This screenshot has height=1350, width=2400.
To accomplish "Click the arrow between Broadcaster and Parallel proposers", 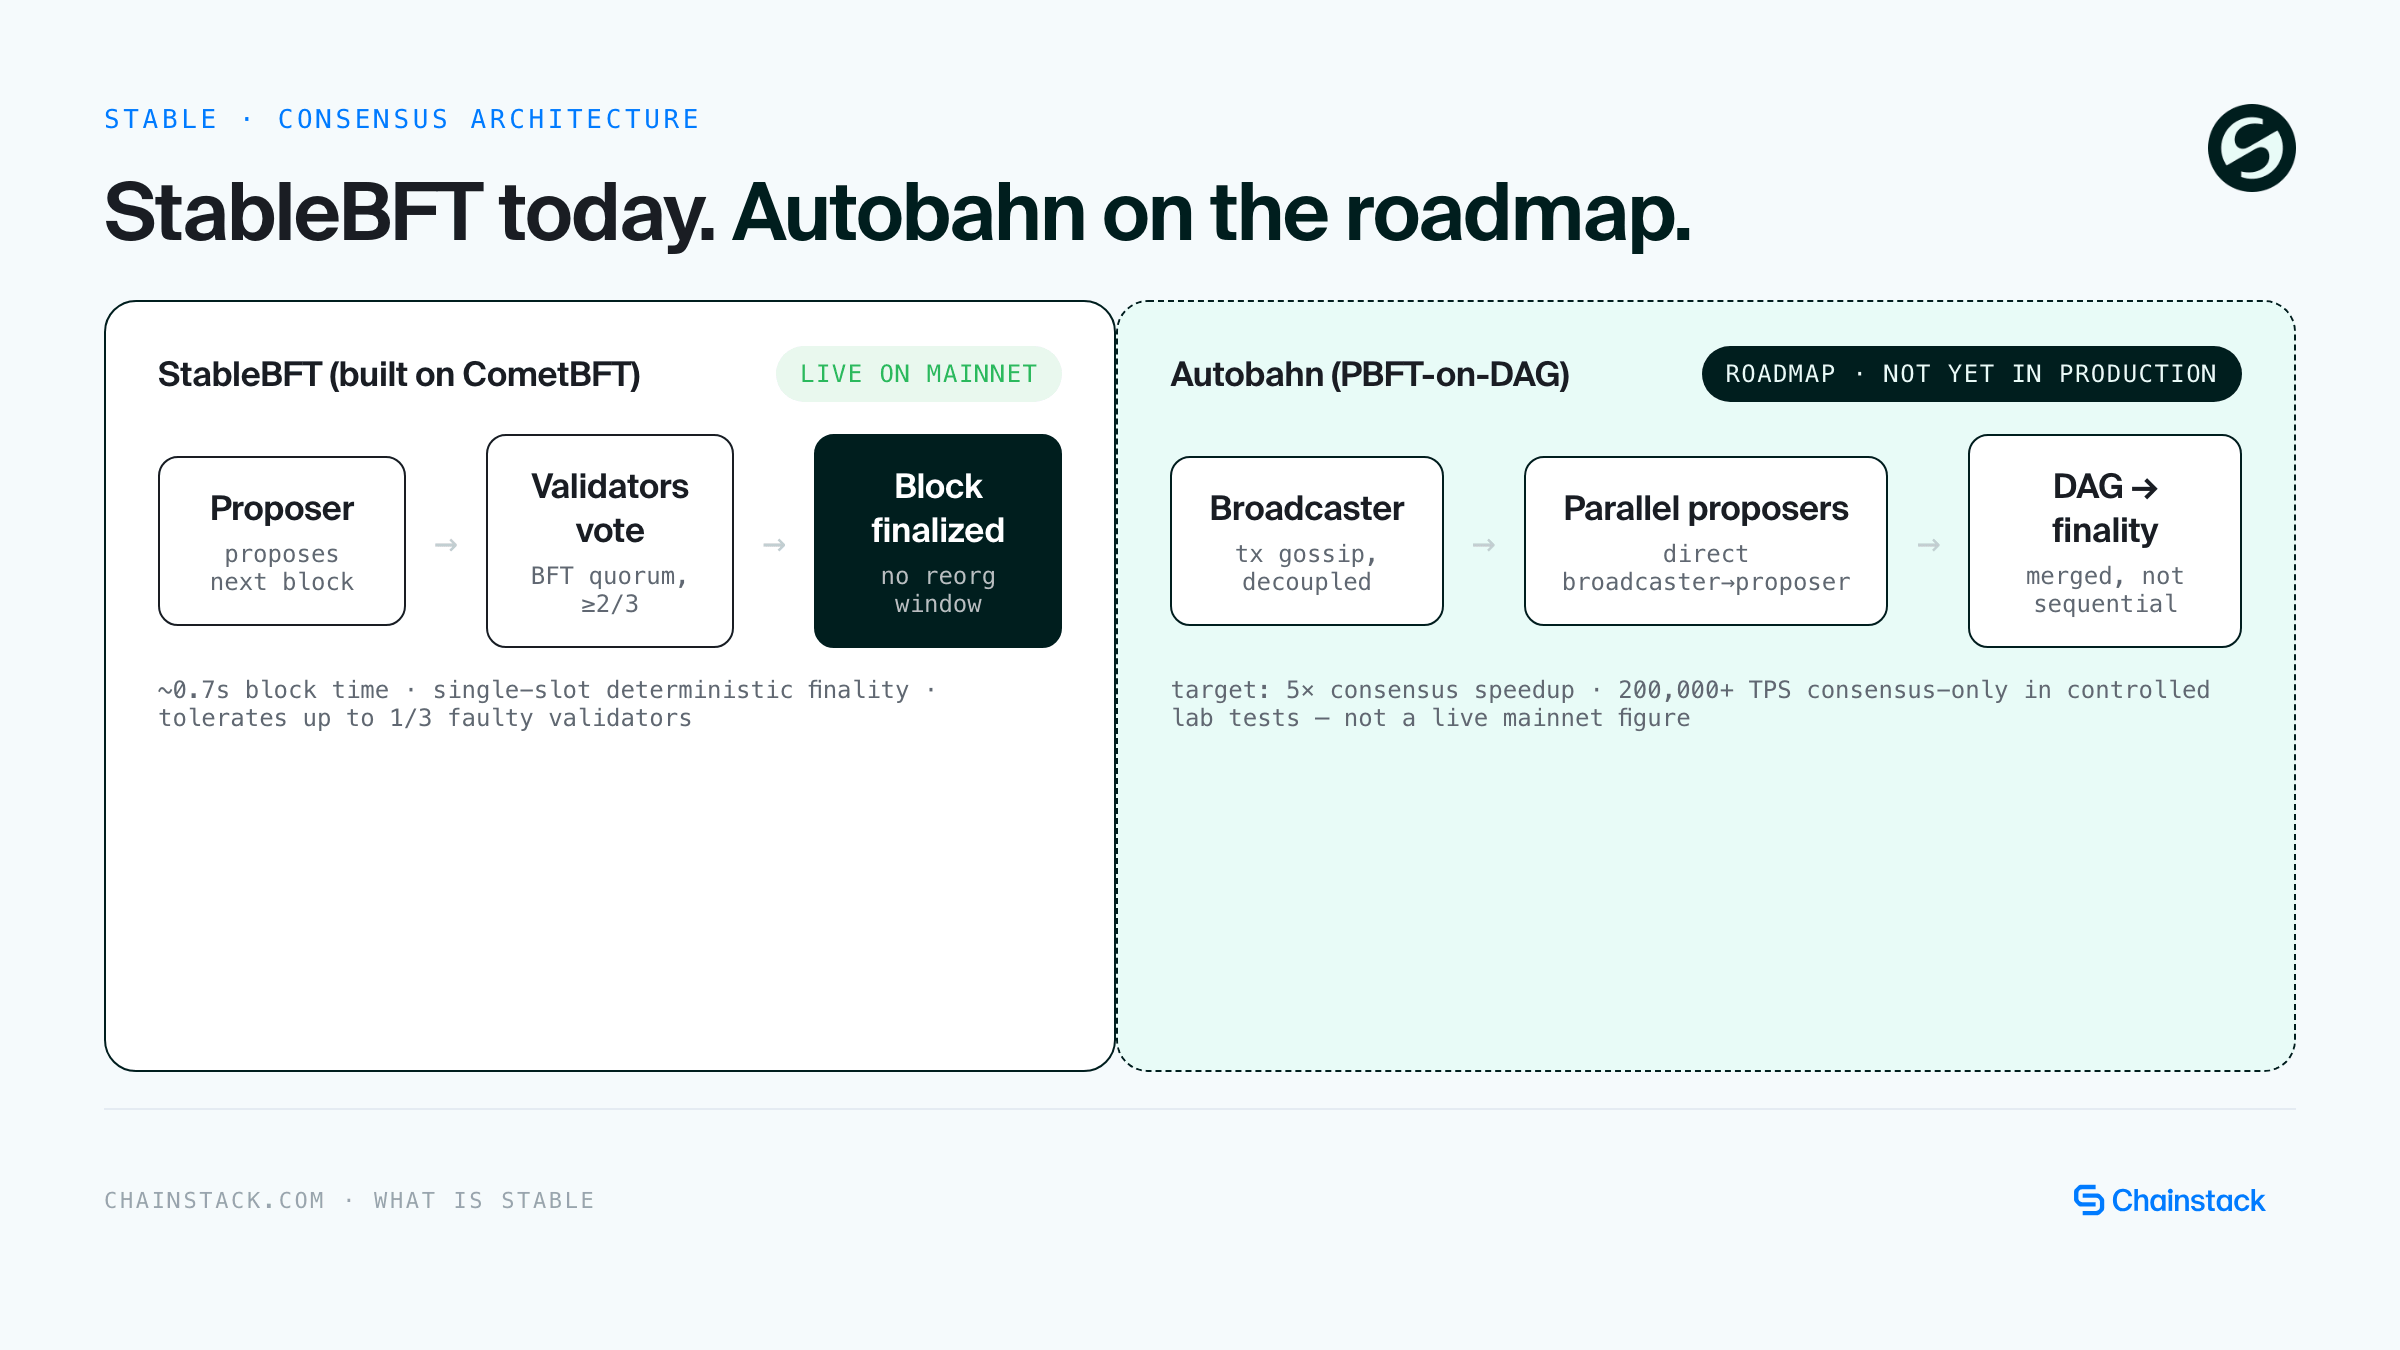I will [1484, 545].
